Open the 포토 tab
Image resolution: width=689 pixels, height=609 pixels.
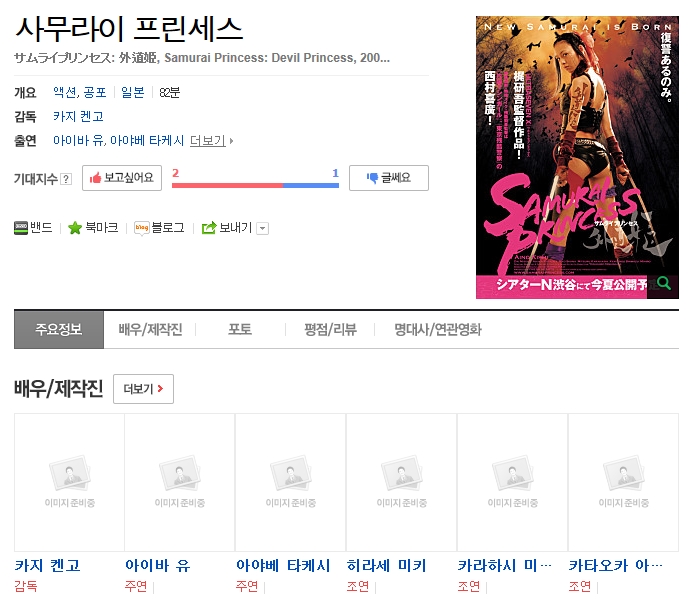(240, 330)
